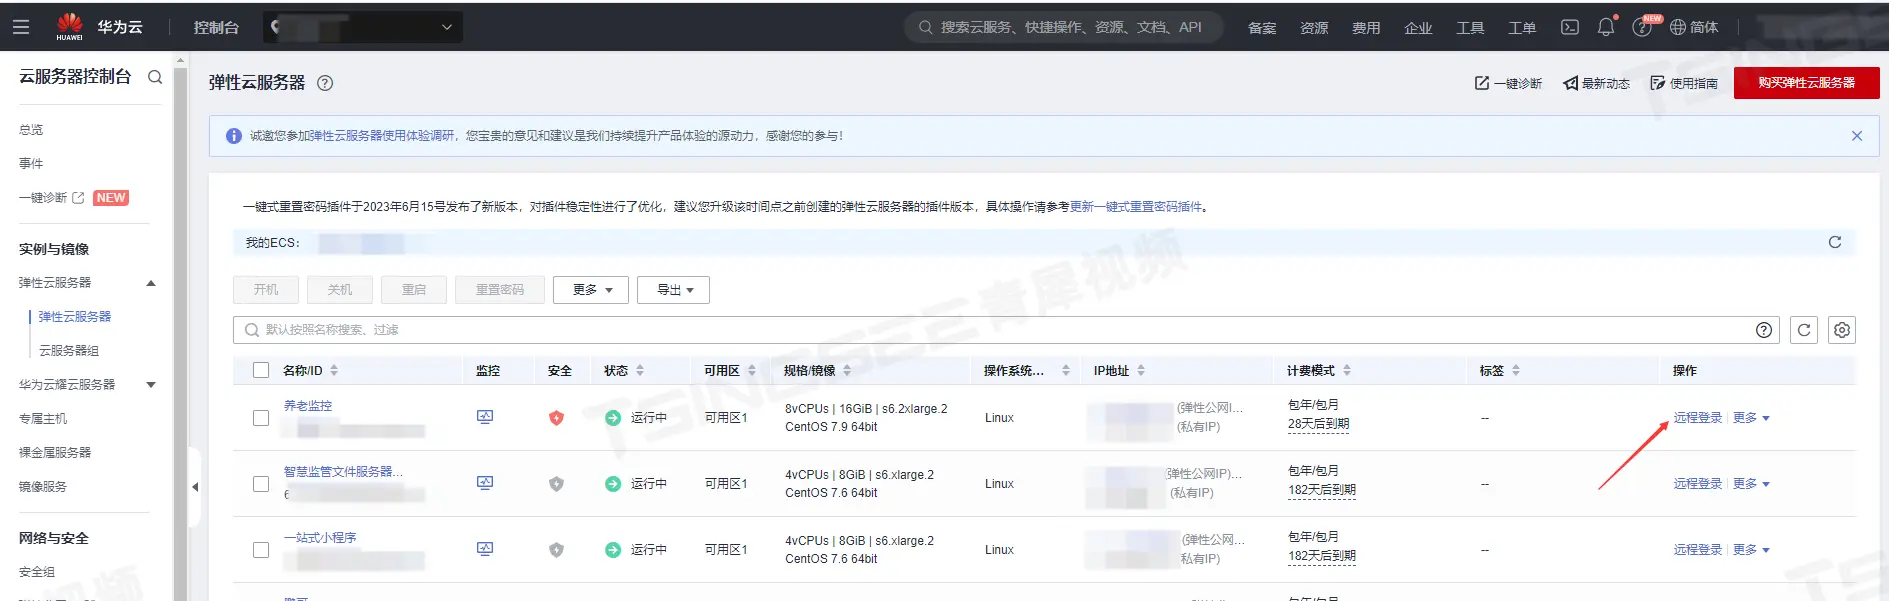Select the 智慧监管文件服务器 row checkbox
Image resolution: width=1889 pixels, height=601 pixels.
point(261,484)
